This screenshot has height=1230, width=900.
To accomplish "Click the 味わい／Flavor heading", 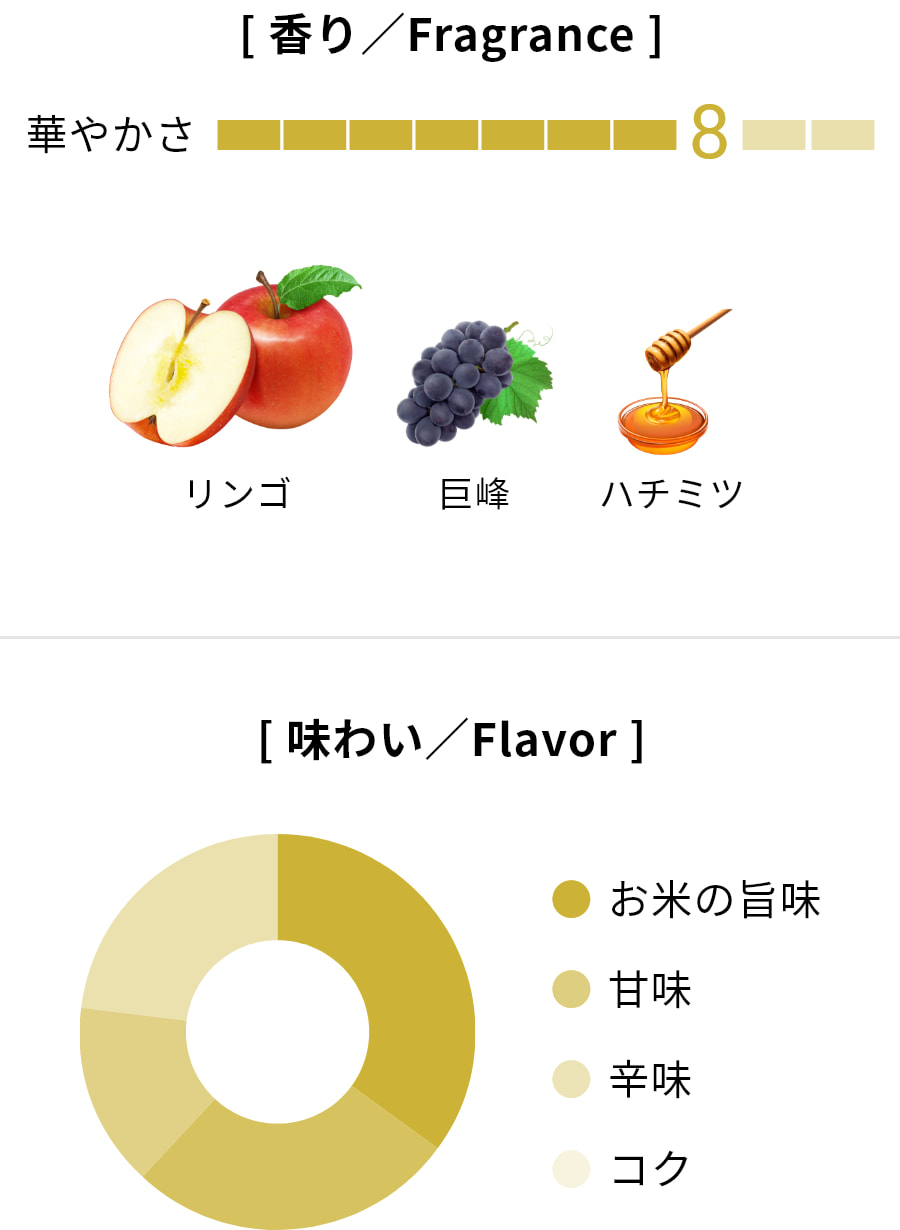I will click(451, 741).
